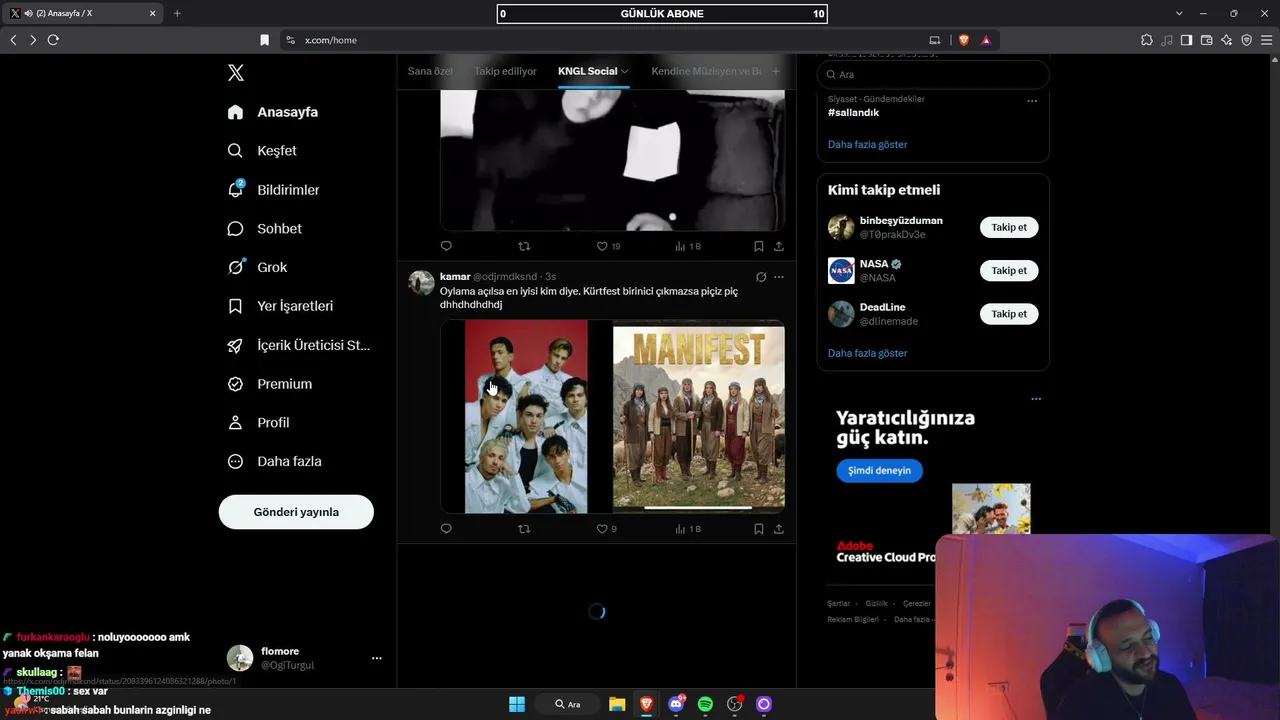Open Yer İşaretleri bookmarks
This screenshot has height=720, width=1280.
[280, 306]
